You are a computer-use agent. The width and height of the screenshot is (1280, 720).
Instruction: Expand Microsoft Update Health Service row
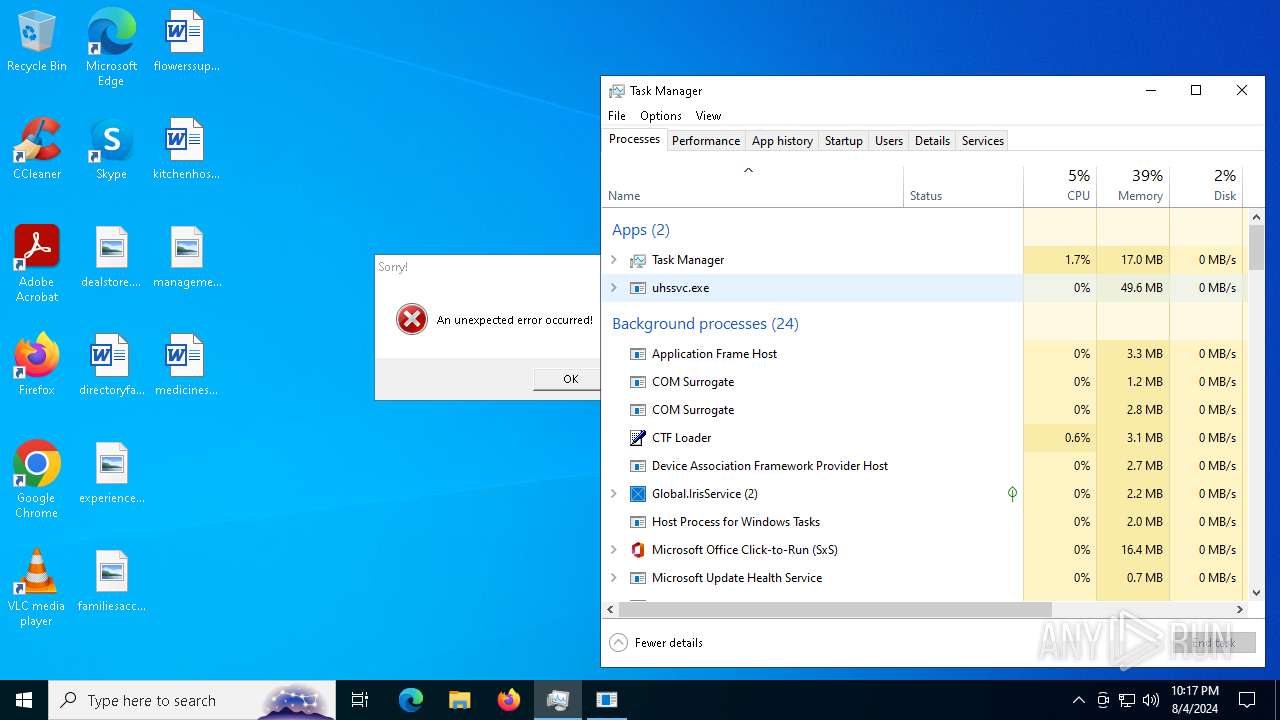(x=614, y=578)
